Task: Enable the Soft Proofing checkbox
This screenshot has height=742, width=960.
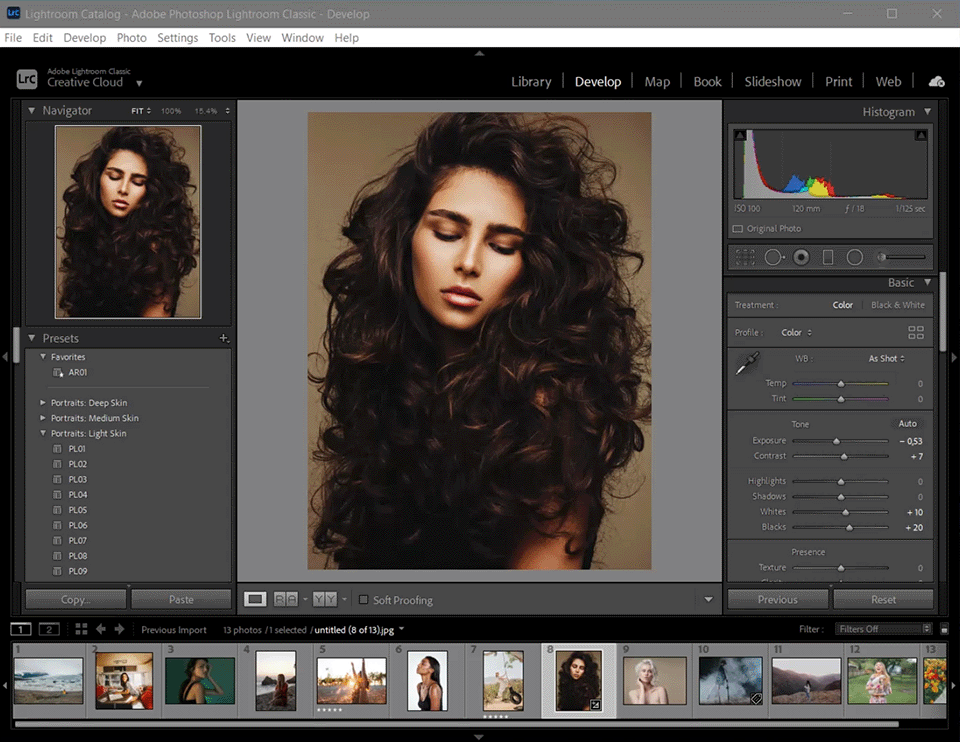Action: coord(364,599)
